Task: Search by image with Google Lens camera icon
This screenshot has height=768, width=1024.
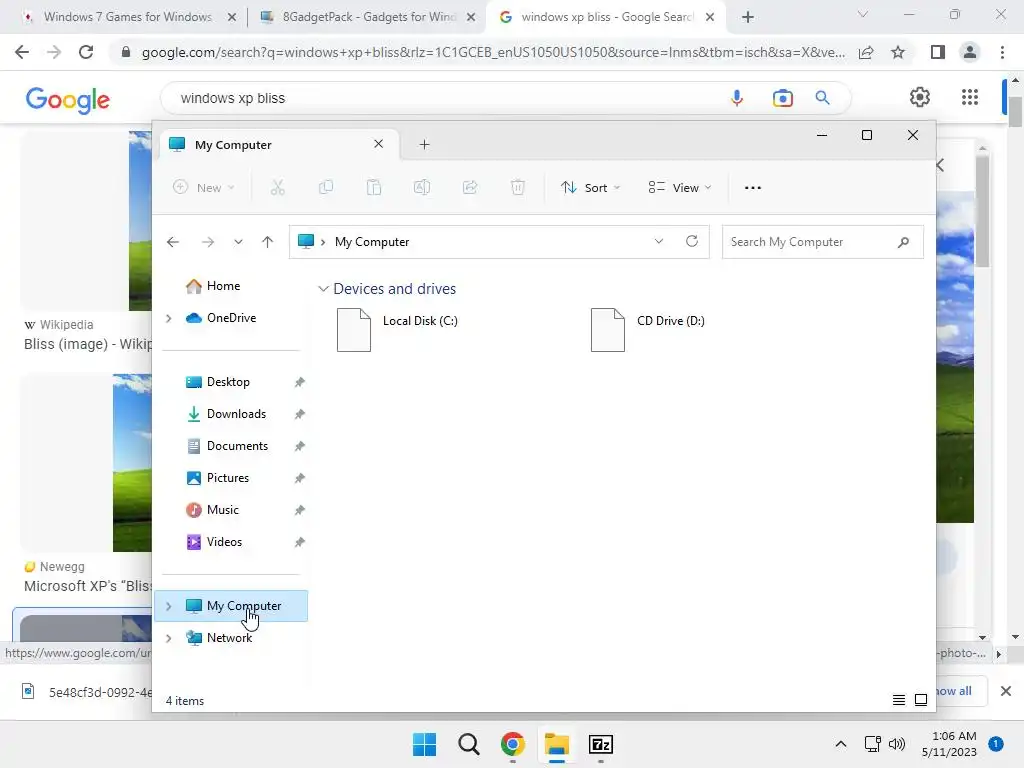Action: point(782,98)
